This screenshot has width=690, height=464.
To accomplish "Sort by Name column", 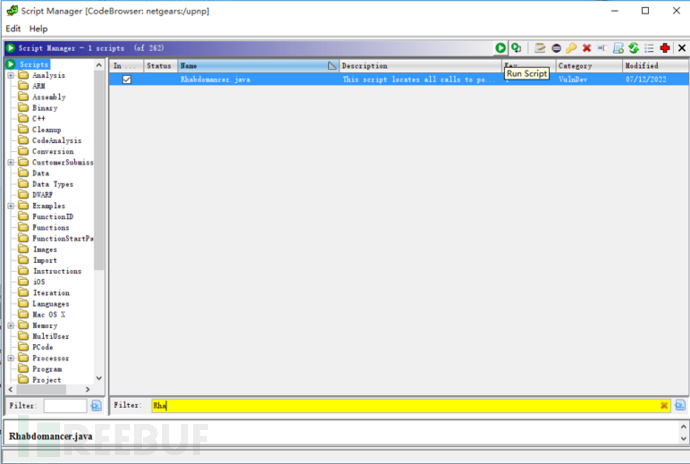I will [x=258, y=66].
